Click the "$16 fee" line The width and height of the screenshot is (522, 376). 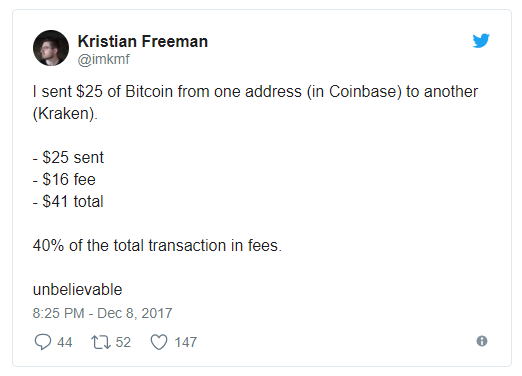[64, 179]
